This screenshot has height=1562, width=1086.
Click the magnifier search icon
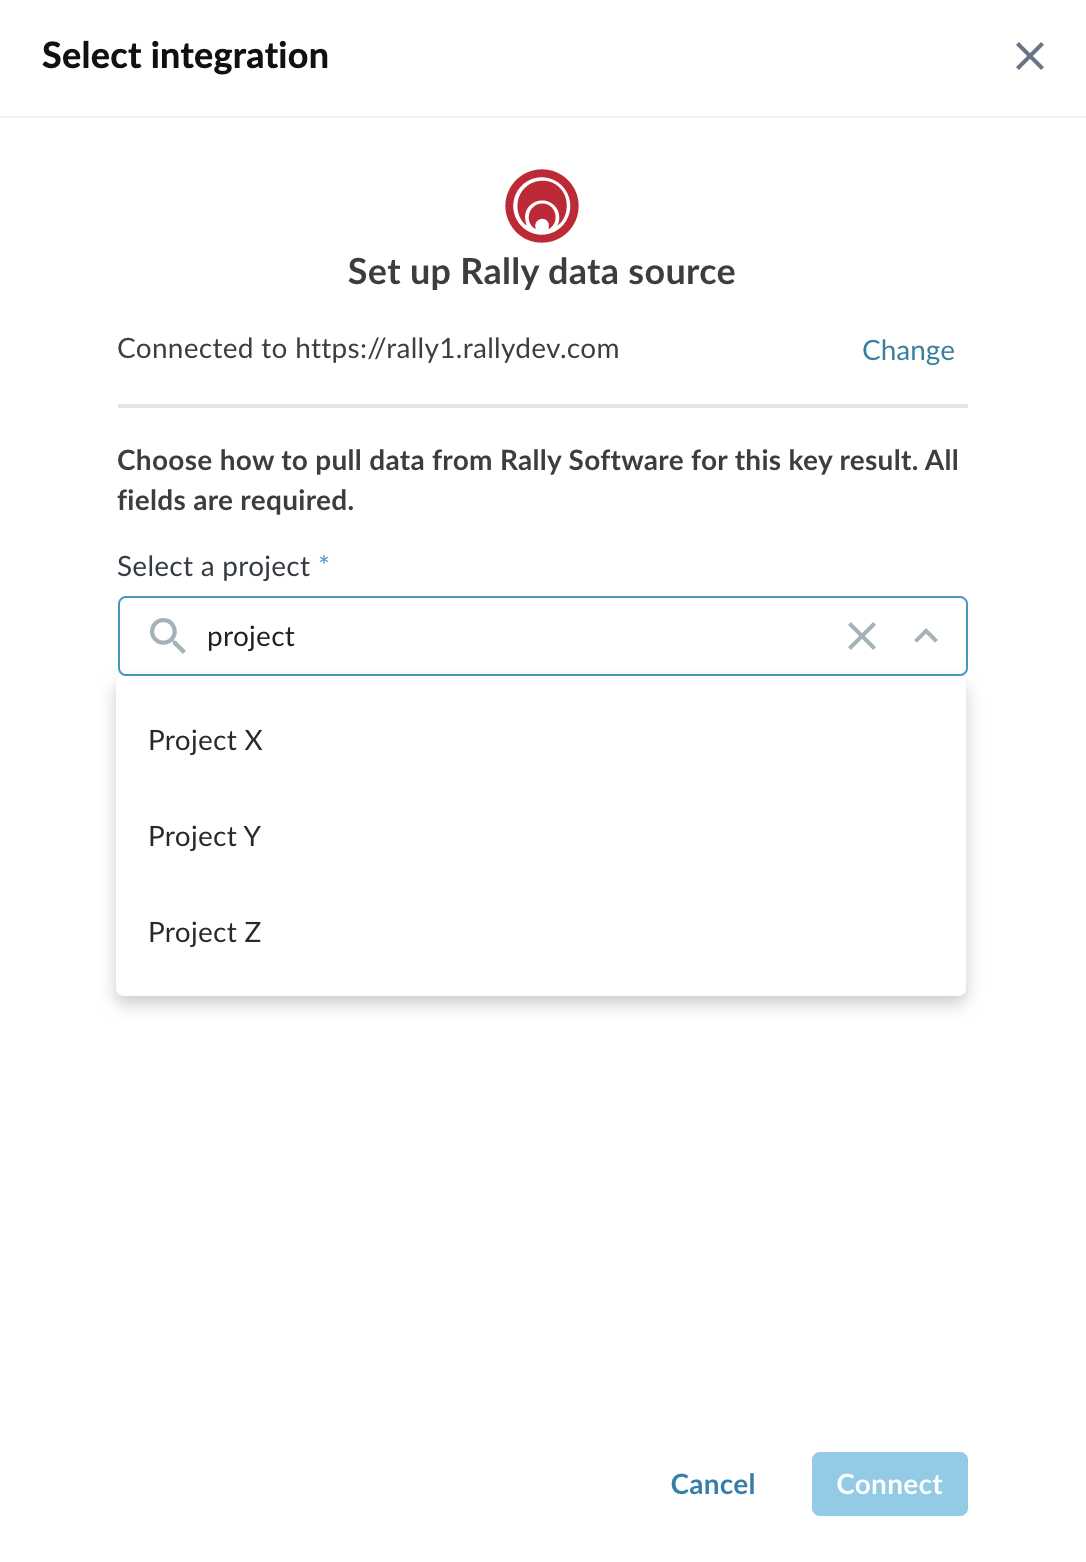[x=167, y=636]
